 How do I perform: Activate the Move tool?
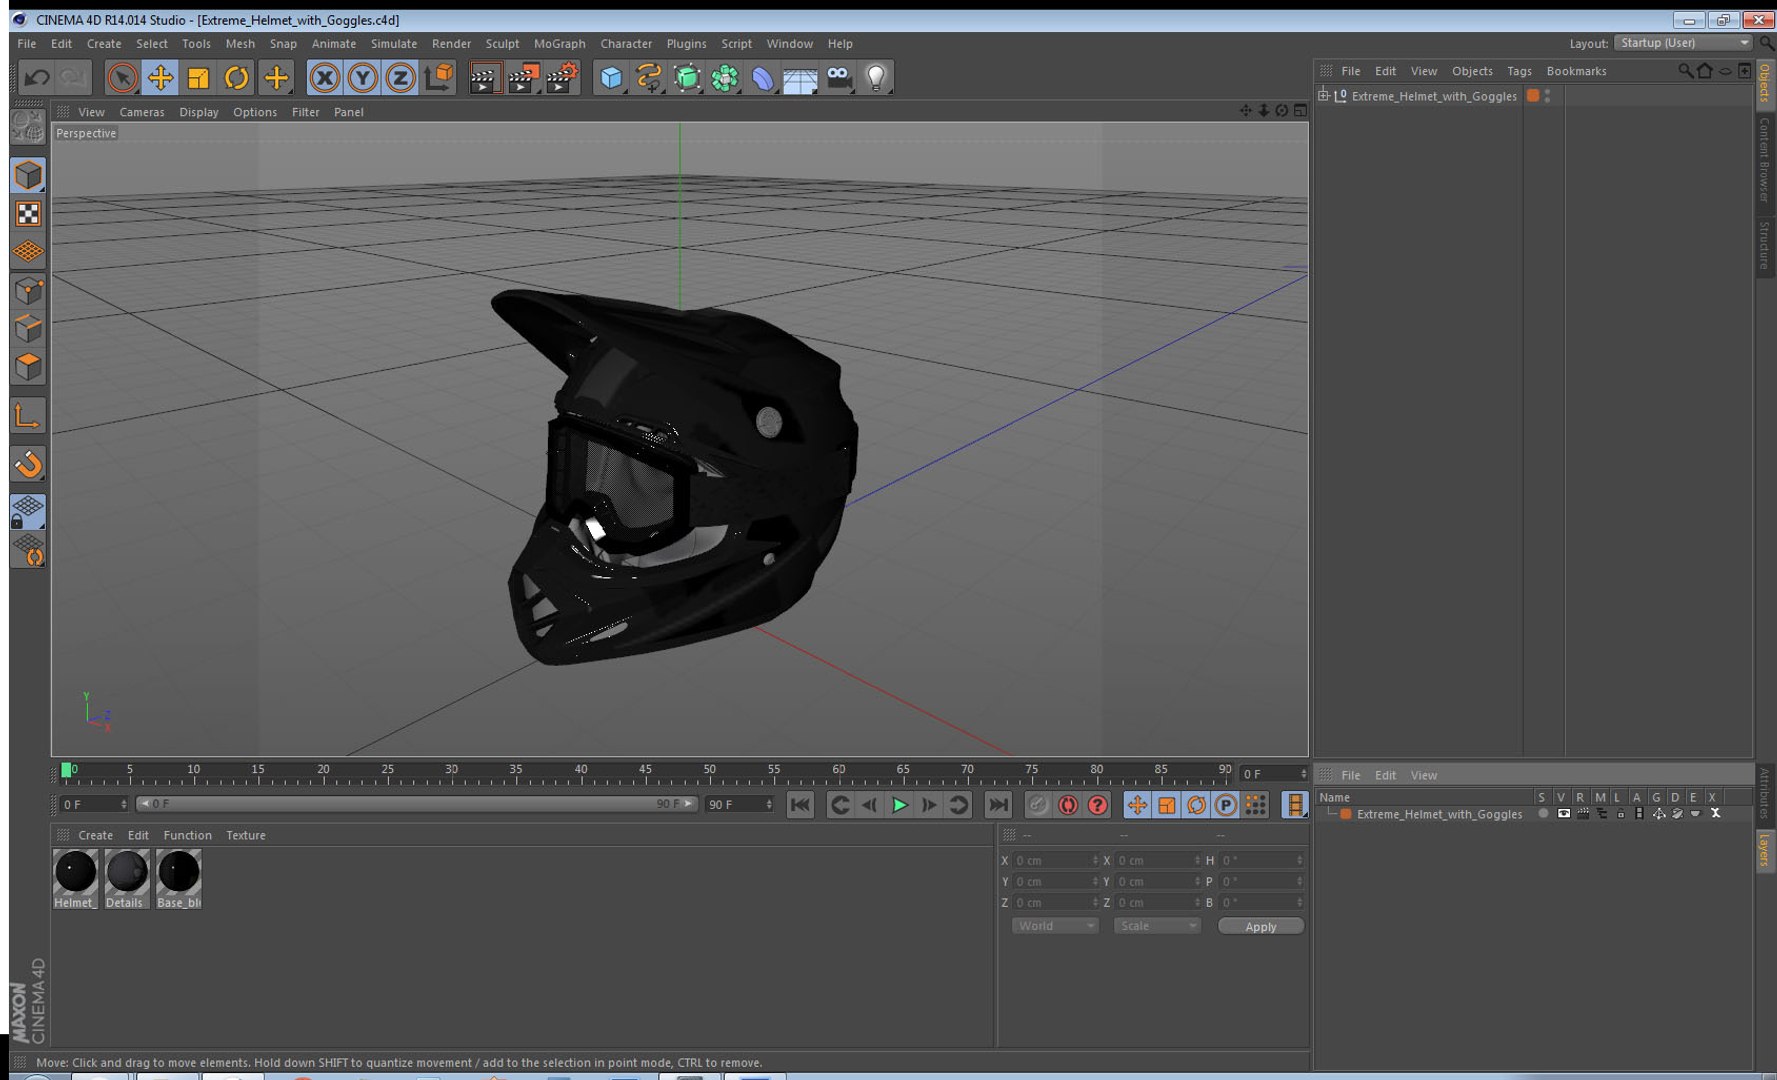(160, 77)
